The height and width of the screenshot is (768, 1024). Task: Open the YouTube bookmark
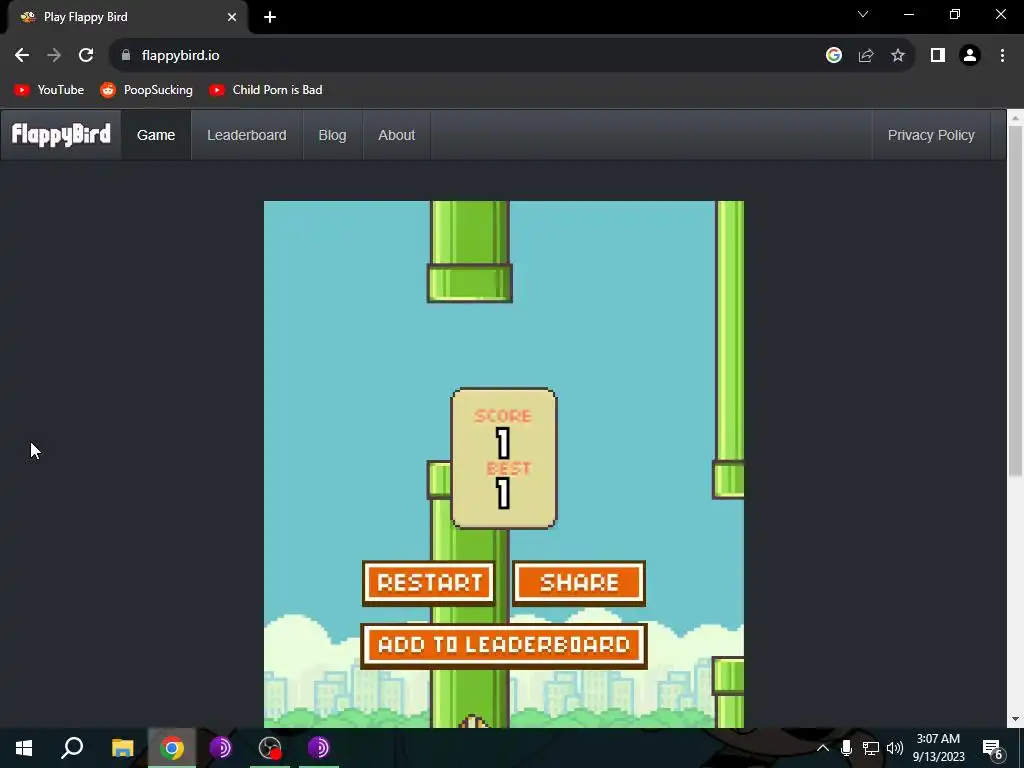point(49,90)
